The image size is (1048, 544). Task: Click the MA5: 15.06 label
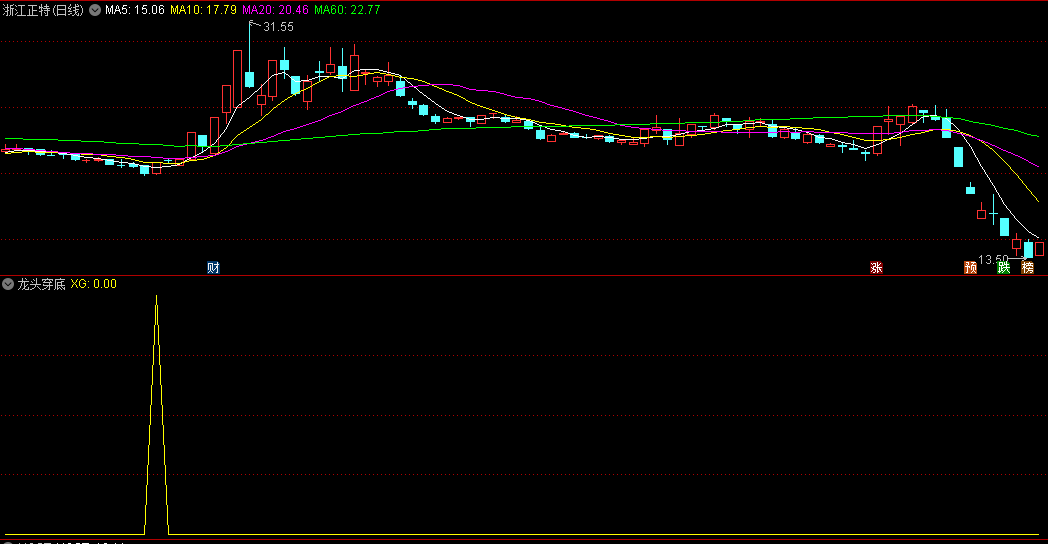click(134, 10)
